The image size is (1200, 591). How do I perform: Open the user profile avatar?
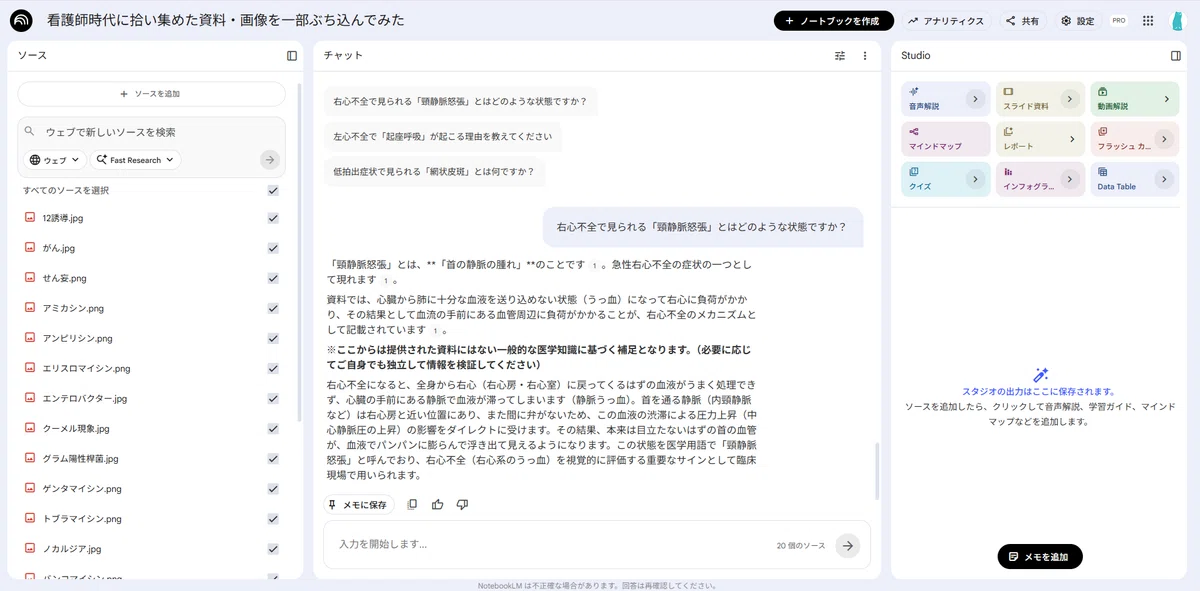1177,21
